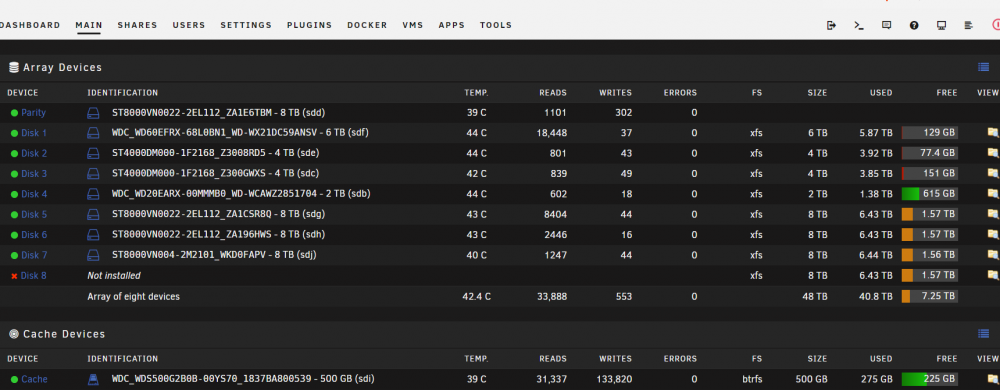The image size is (1000, 390).
Task: Click Disk 3 drive icon beside Z300GWXS
Action: (93, 174)
